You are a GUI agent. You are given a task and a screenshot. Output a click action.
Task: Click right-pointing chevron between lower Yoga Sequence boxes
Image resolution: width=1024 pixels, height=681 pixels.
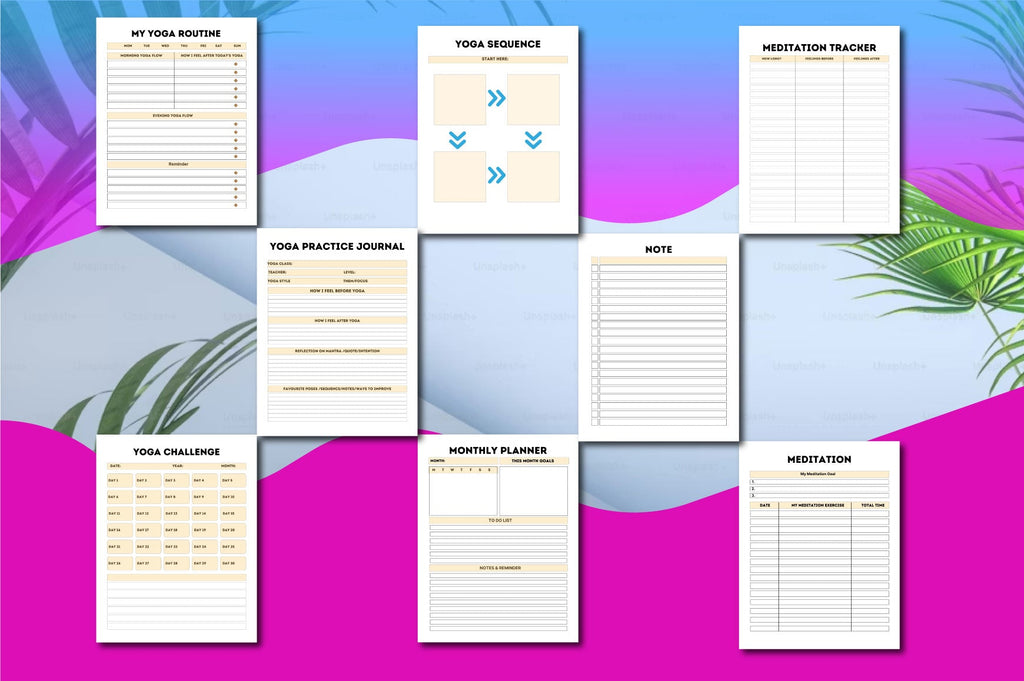coord(496,175)
